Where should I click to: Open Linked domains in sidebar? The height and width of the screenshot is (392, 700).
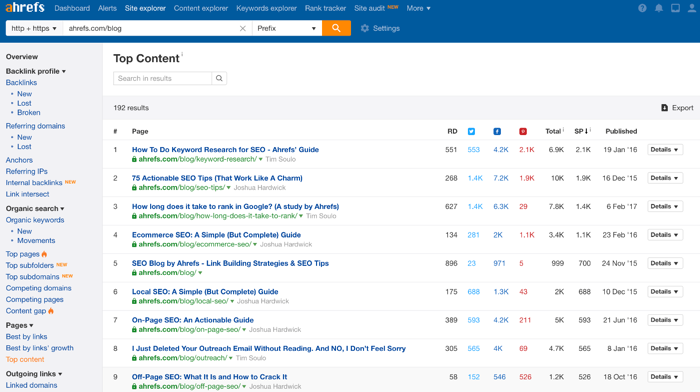point(31,385)
